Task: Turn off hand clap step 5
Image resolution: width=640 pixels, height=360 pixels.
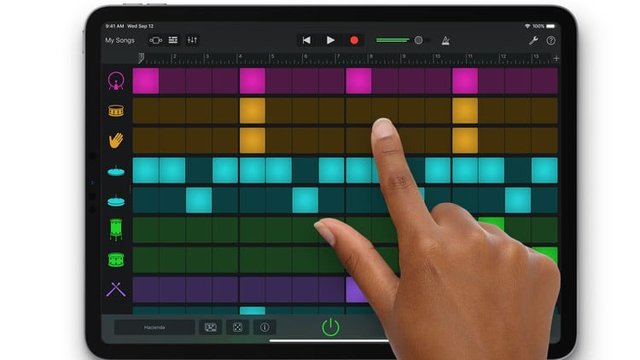Action: 252,140
